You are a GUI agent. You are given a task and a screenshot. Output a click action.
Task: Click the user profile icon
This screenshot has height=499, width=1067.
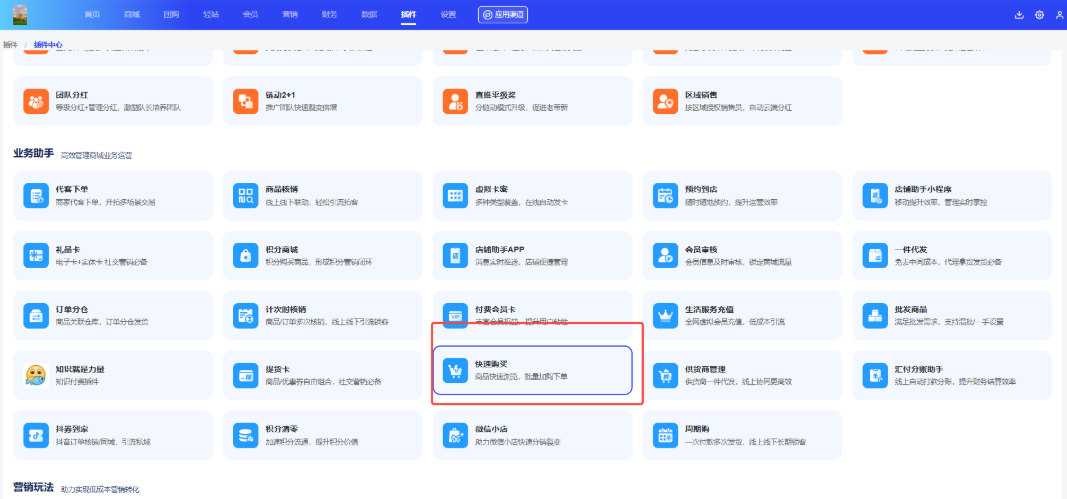(x=1059, y=15)
